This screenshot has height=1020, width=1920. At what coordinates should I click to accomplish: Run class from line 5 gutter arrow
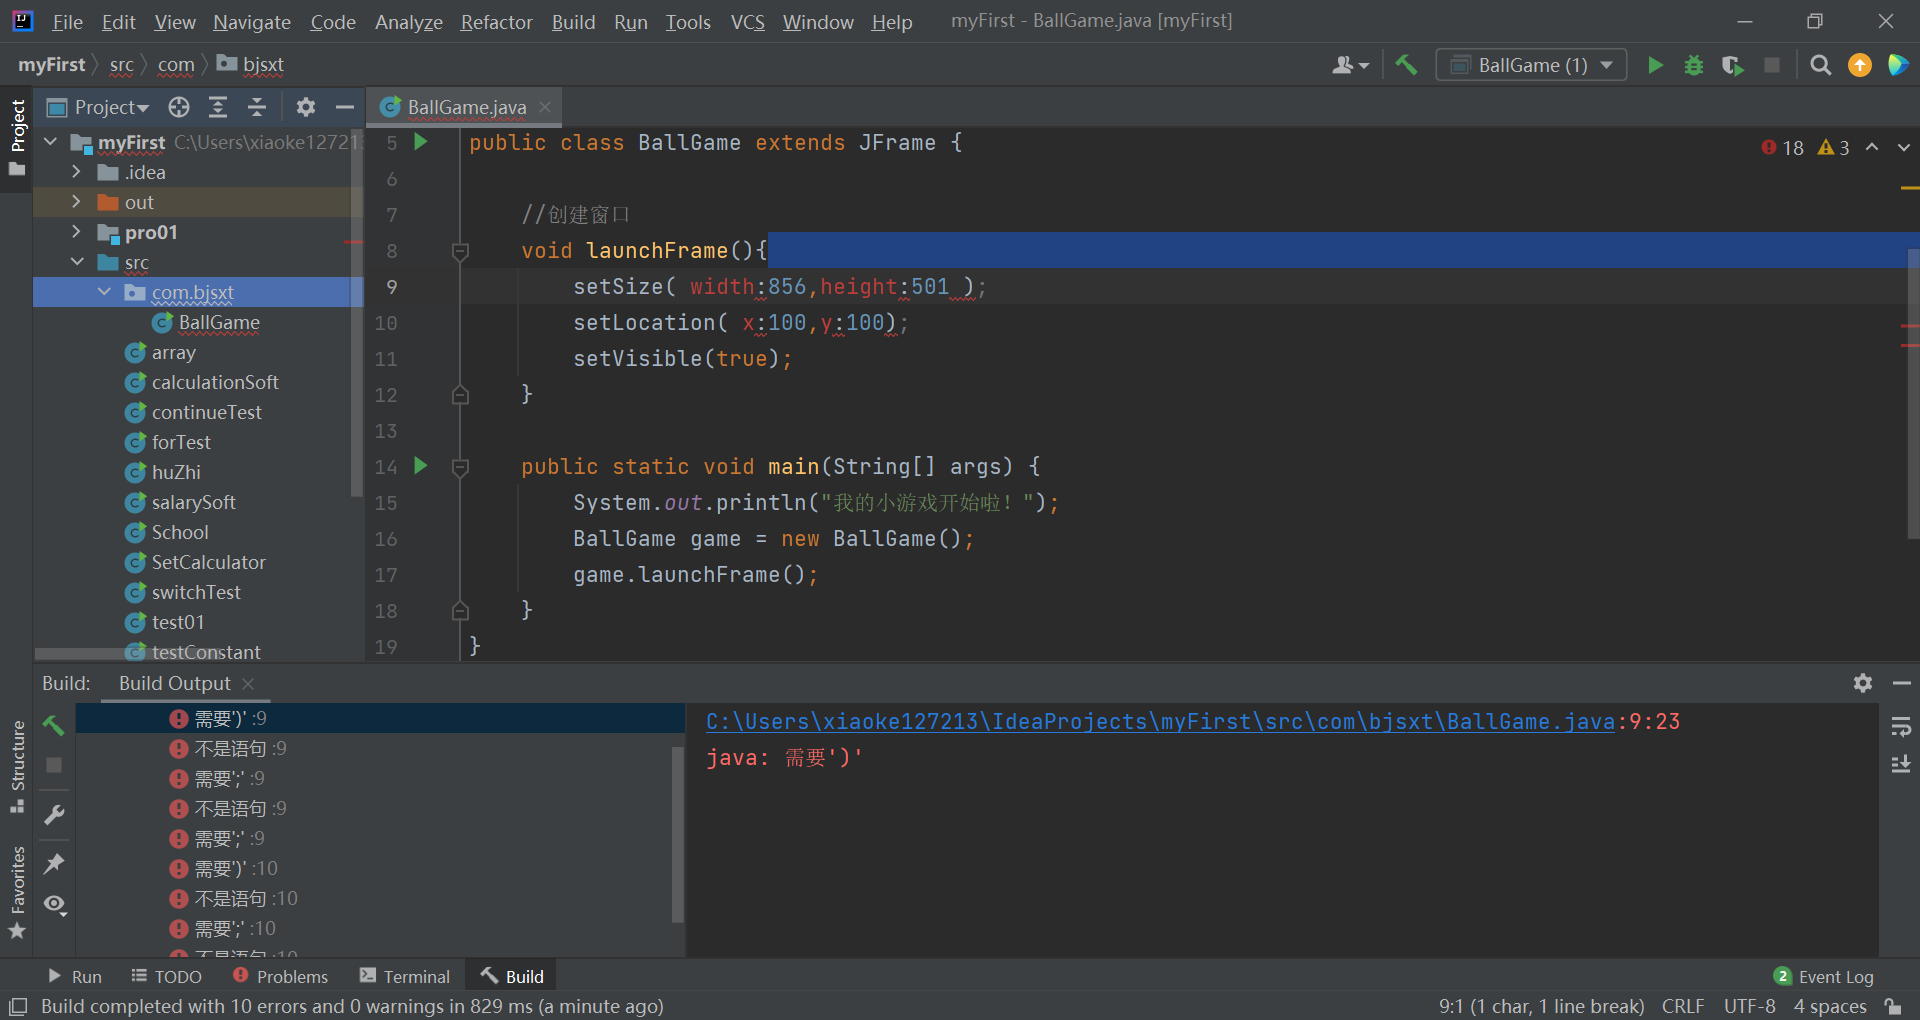pos(421,142)
